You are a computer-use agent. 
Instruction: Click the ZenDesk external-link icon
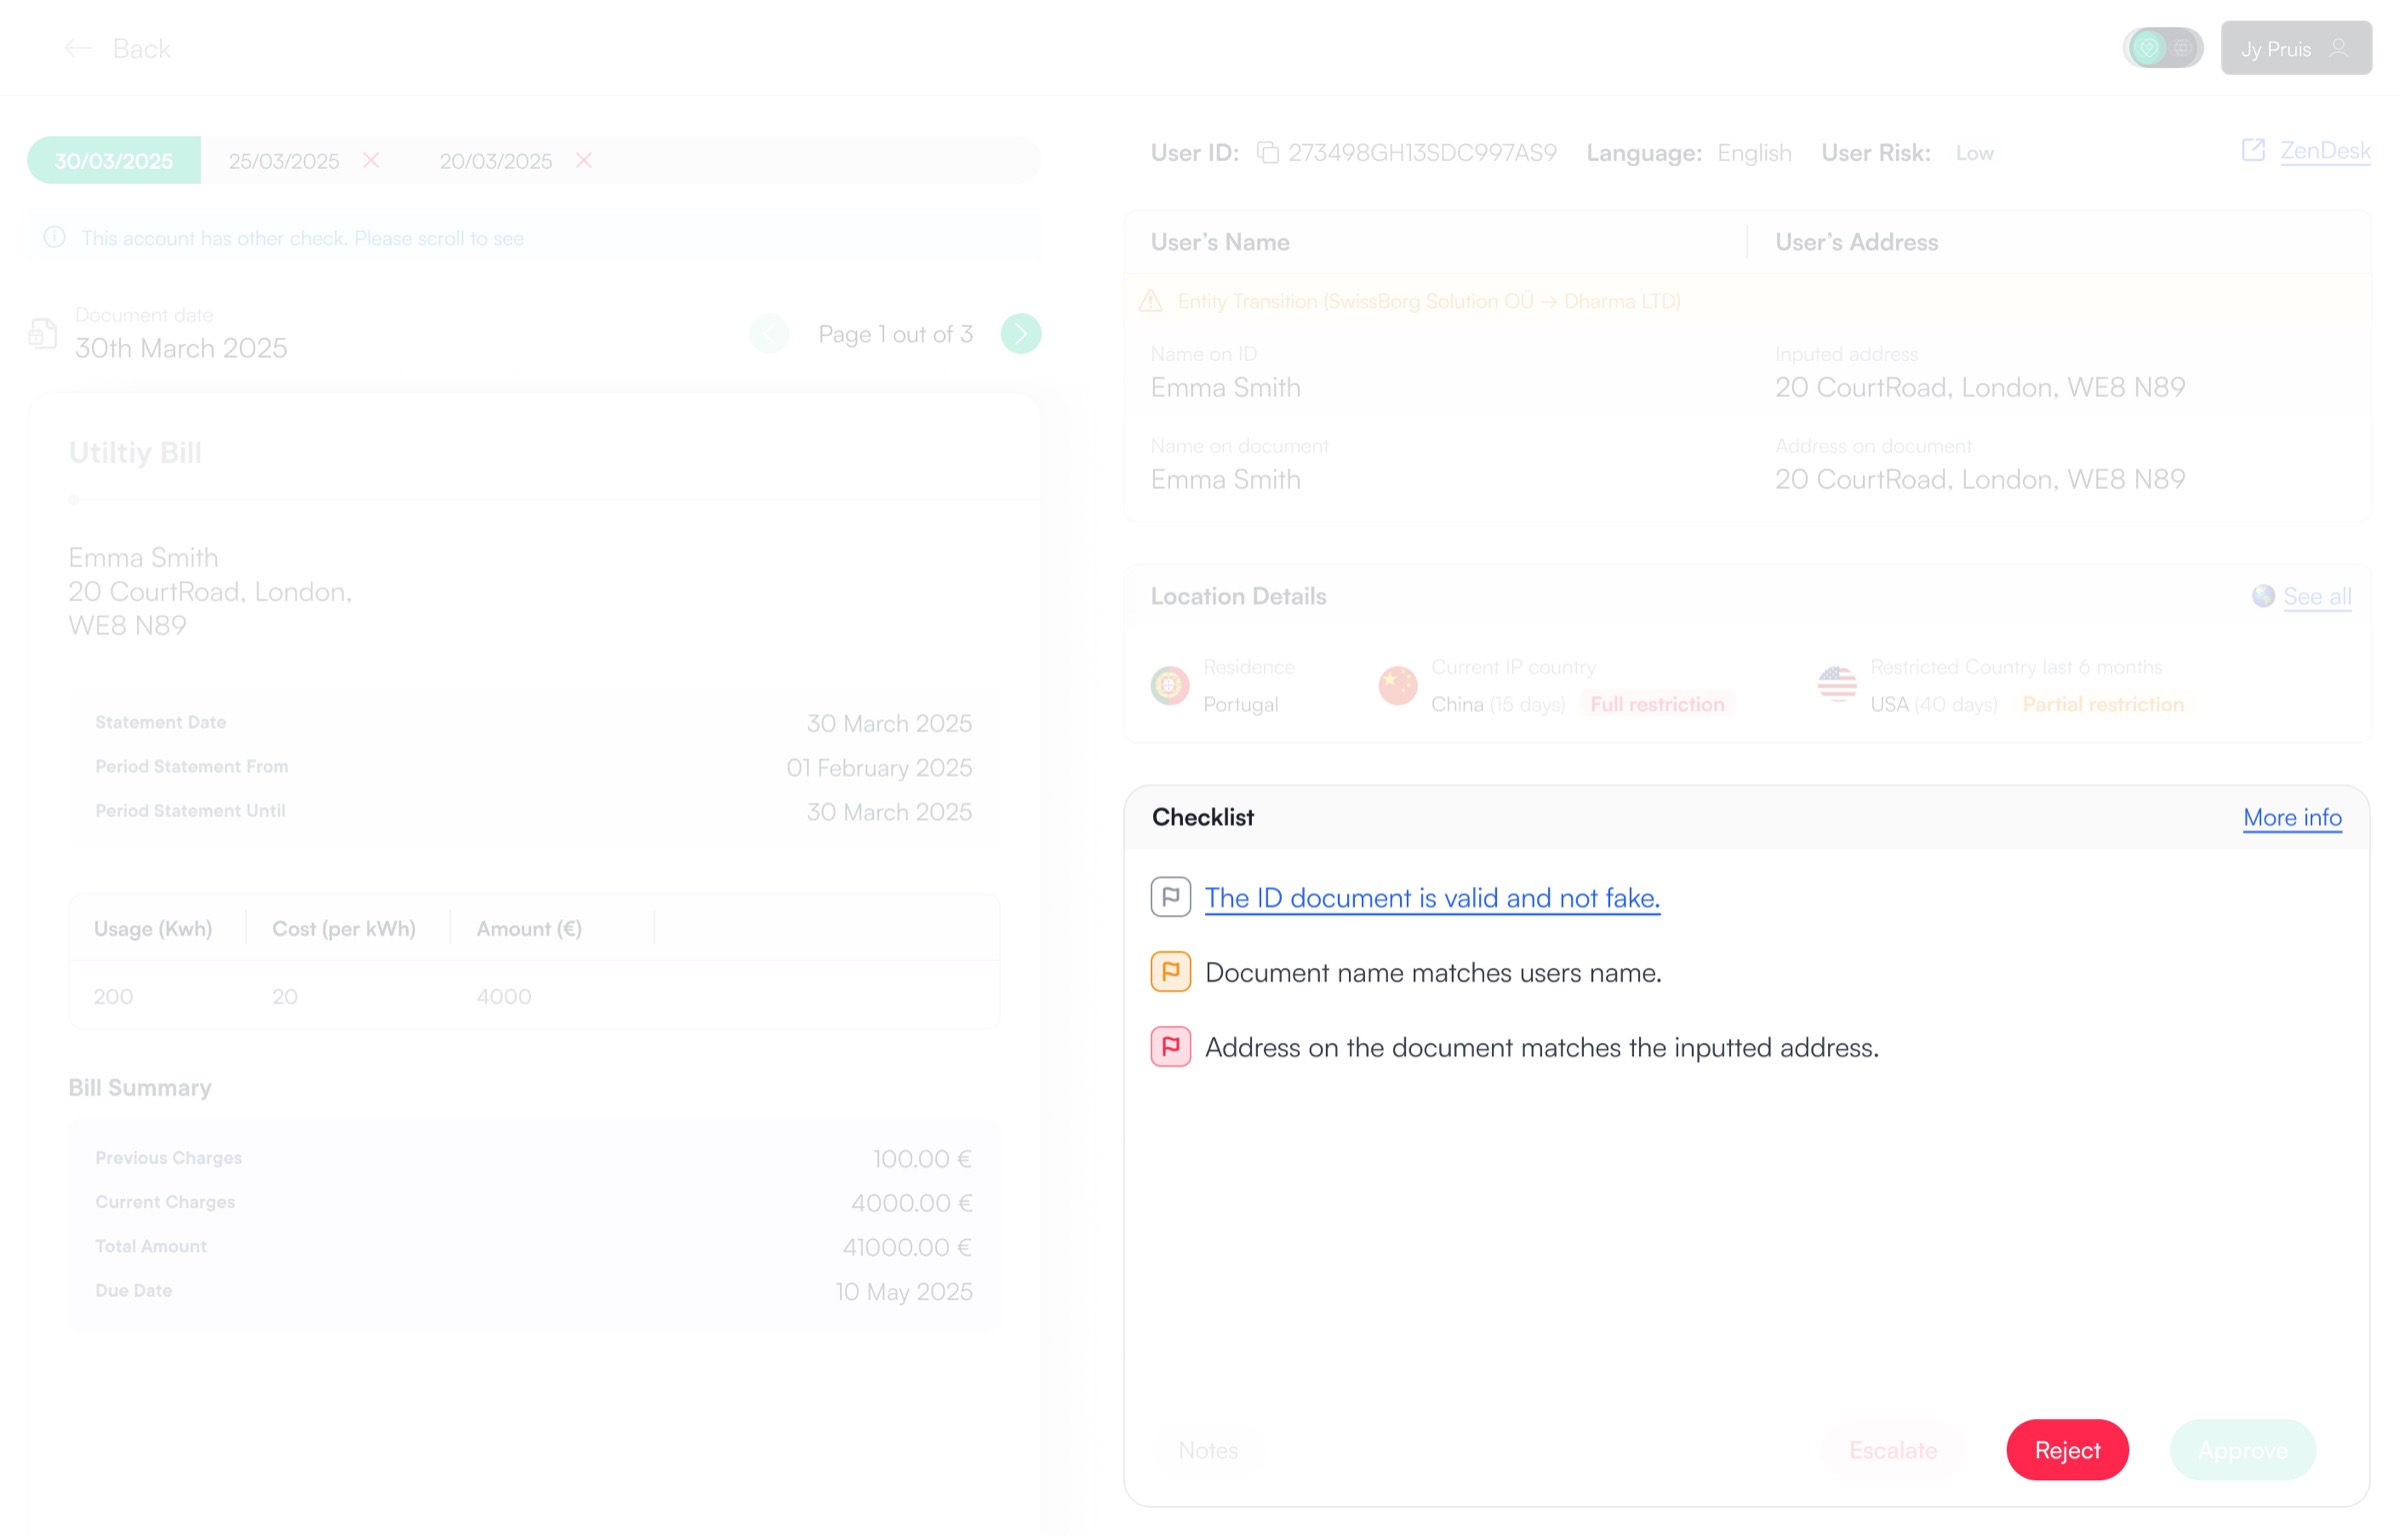click(2253, 150)
